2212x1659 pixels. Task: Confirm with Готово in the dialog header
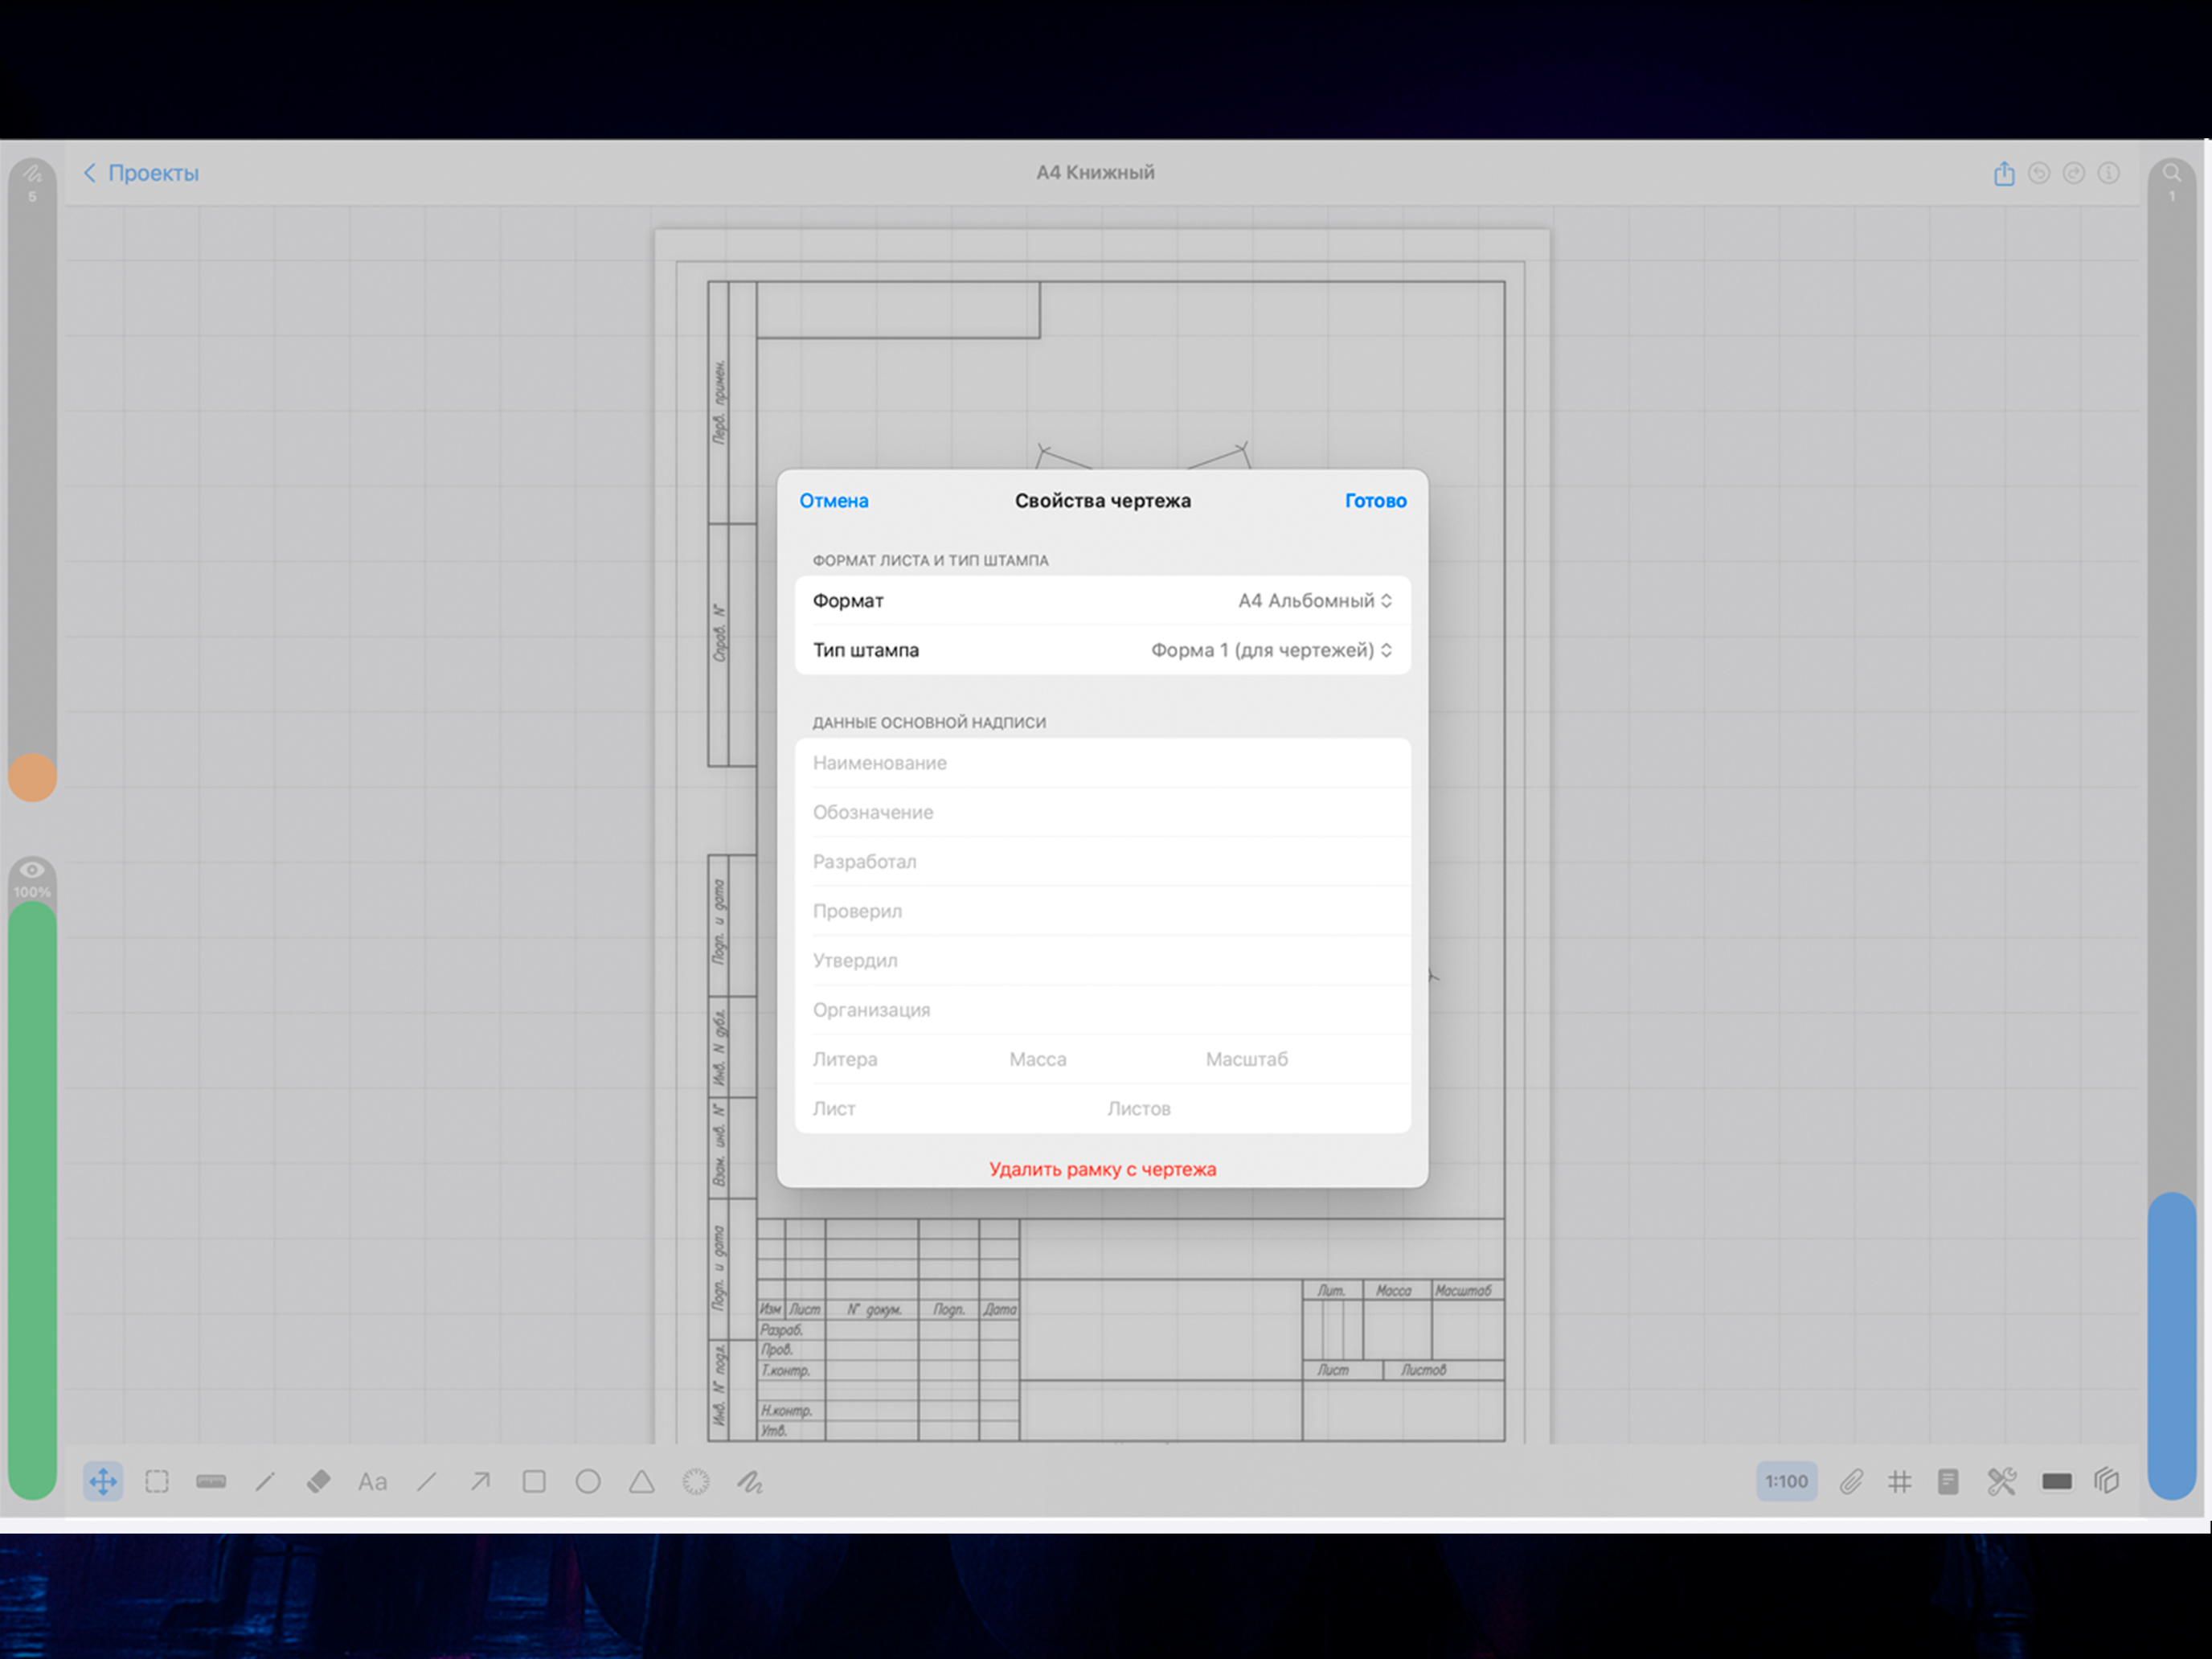coord(1375,501)
